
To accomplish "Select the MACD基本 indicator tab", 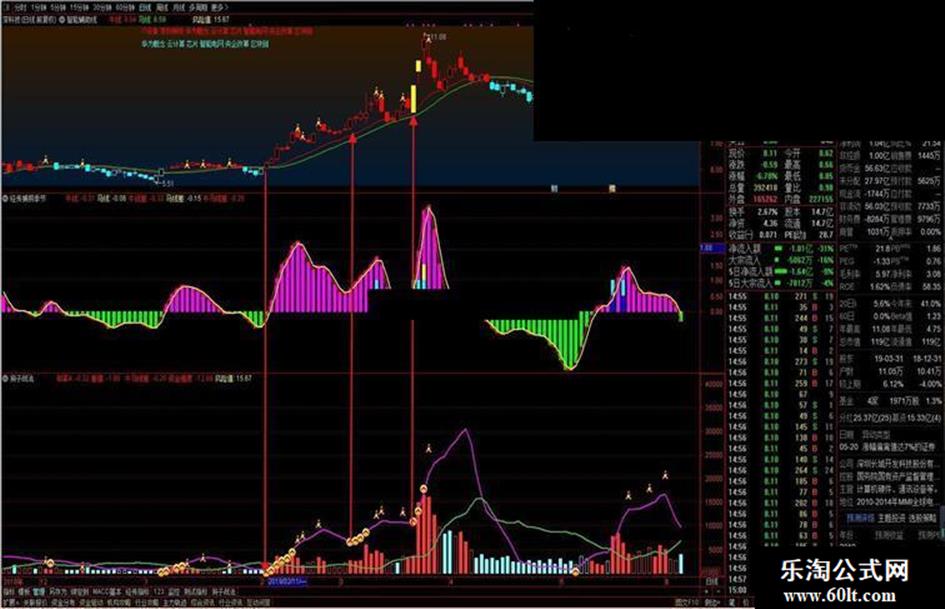I will click(x=107, y=592).
